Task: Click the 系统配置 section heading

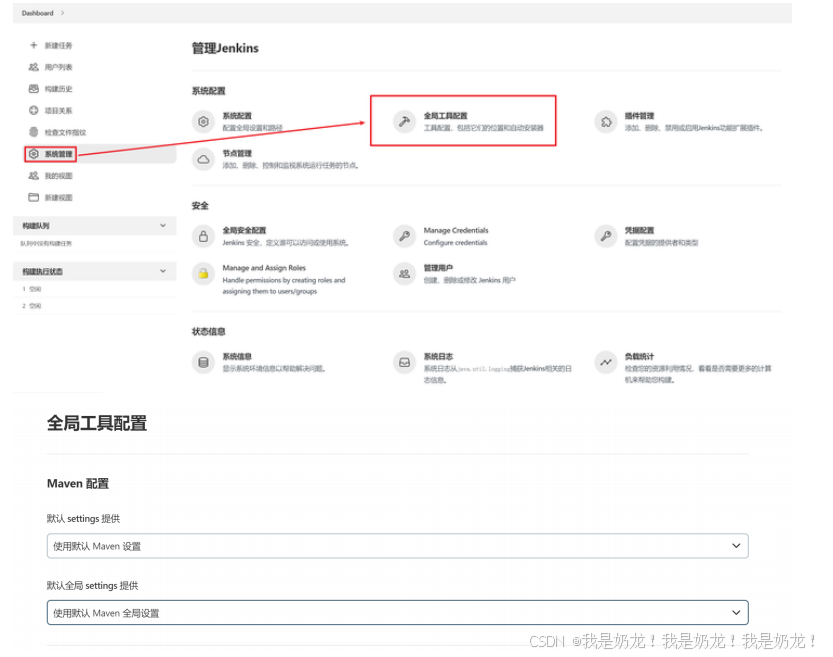Action: coord(208,91)
